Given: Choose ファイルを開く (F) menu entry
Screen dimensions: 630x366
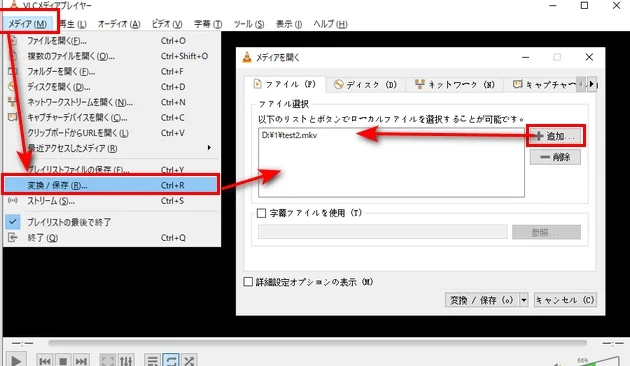Looking at the screenshot, I should tap(112, 41).
